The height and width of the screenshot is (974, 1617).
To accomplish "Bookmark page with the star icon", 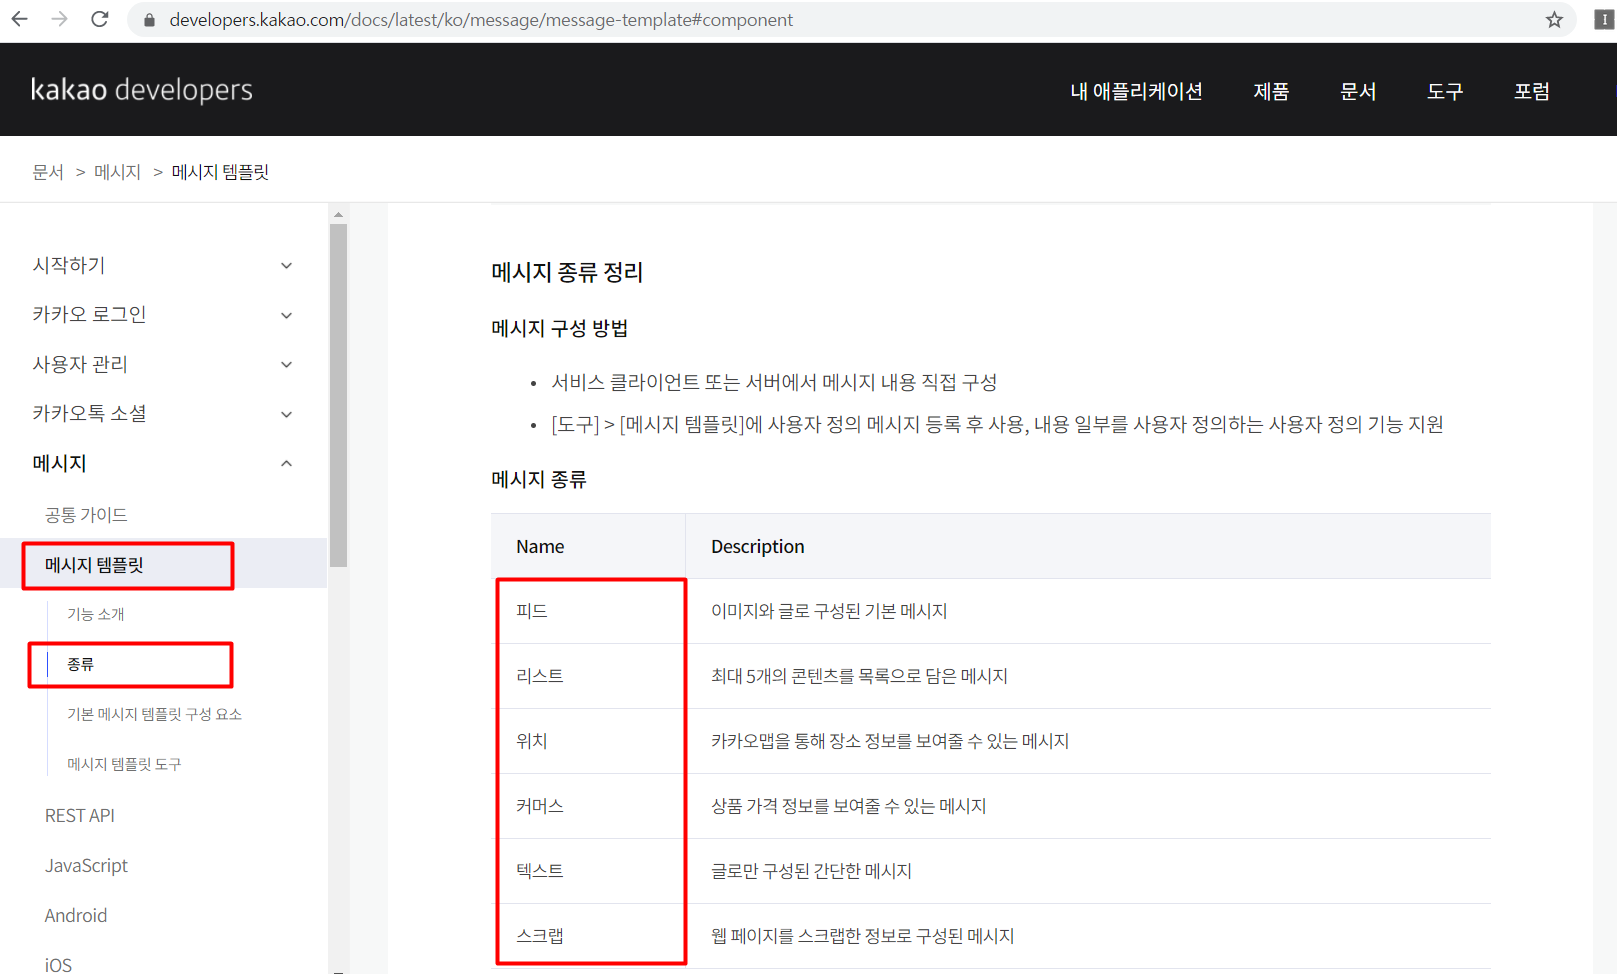I will click(1554, 20).
